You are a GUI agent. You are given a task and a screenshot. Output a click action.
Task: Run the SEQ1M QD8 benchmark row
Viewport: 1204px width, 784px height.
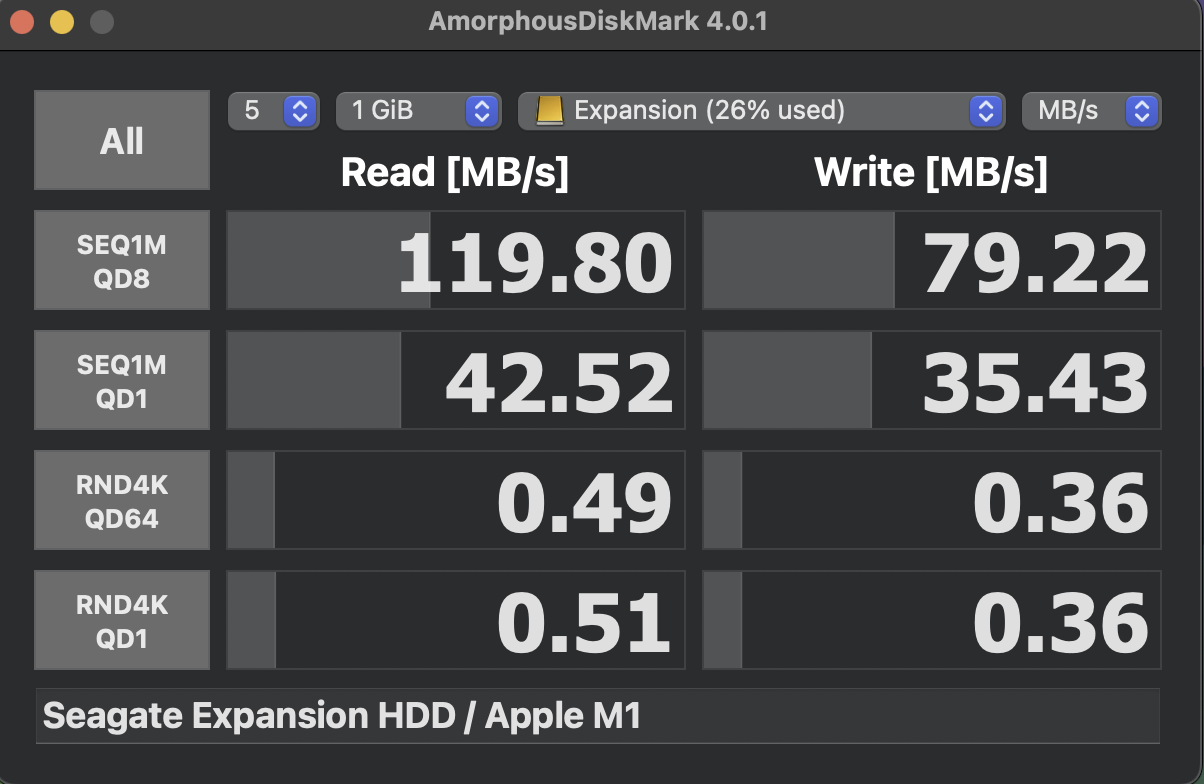click(121, 260)
